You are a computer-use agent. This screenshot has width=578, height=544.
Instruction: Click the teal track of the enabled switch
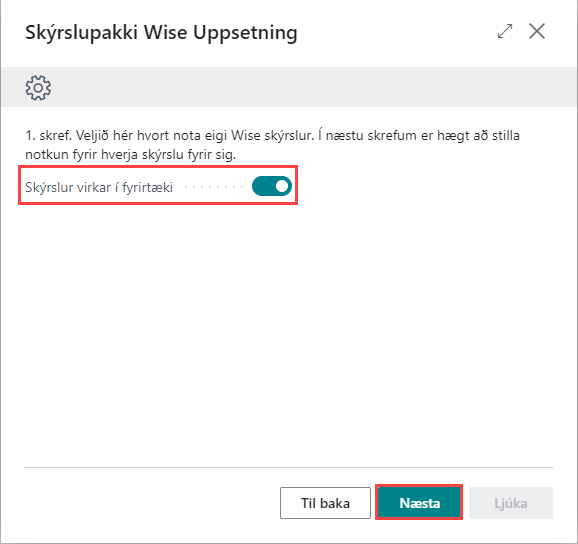(x=263, y=186)
